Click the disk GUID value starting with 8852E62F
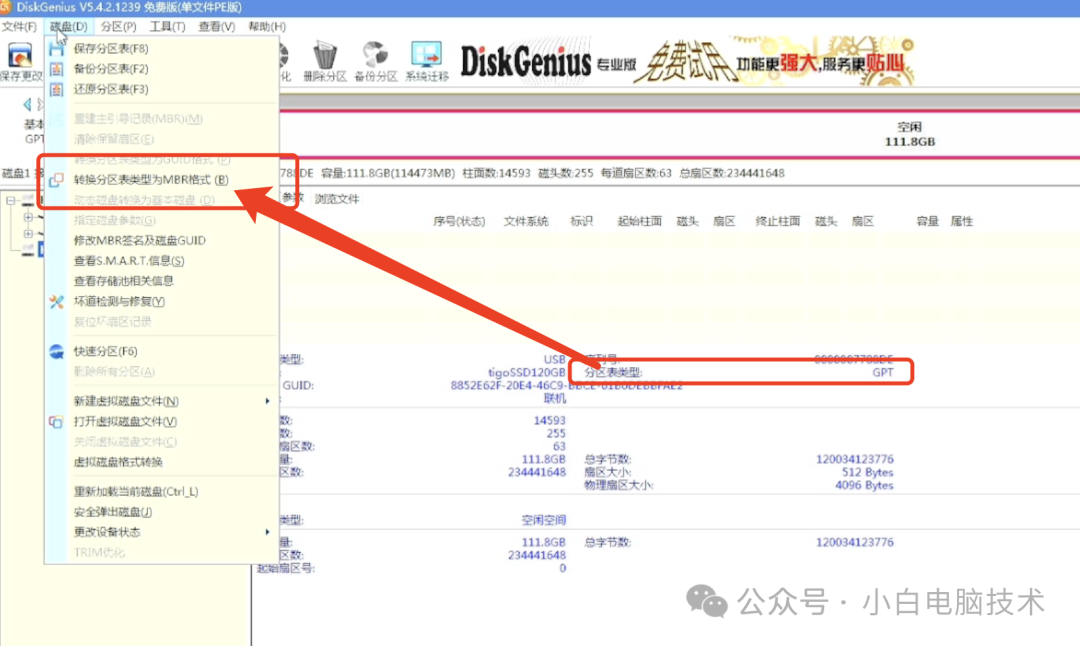 point(566,386)
